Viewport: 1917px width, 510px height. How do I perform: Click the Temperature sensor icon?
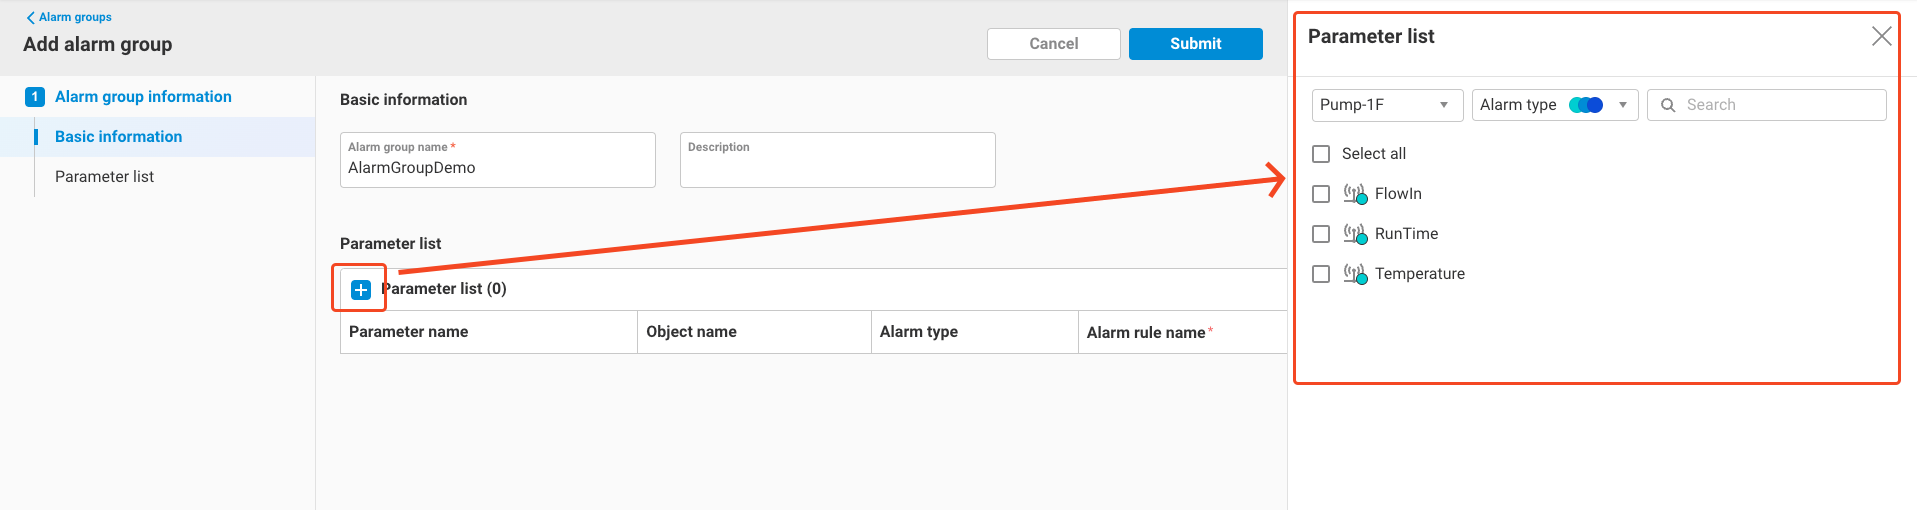coord(1355,274)
